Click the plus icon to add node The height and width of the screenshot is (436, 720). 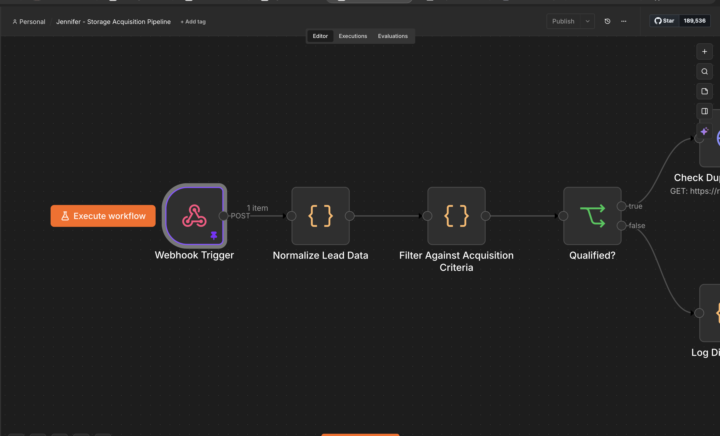(704, 51)
